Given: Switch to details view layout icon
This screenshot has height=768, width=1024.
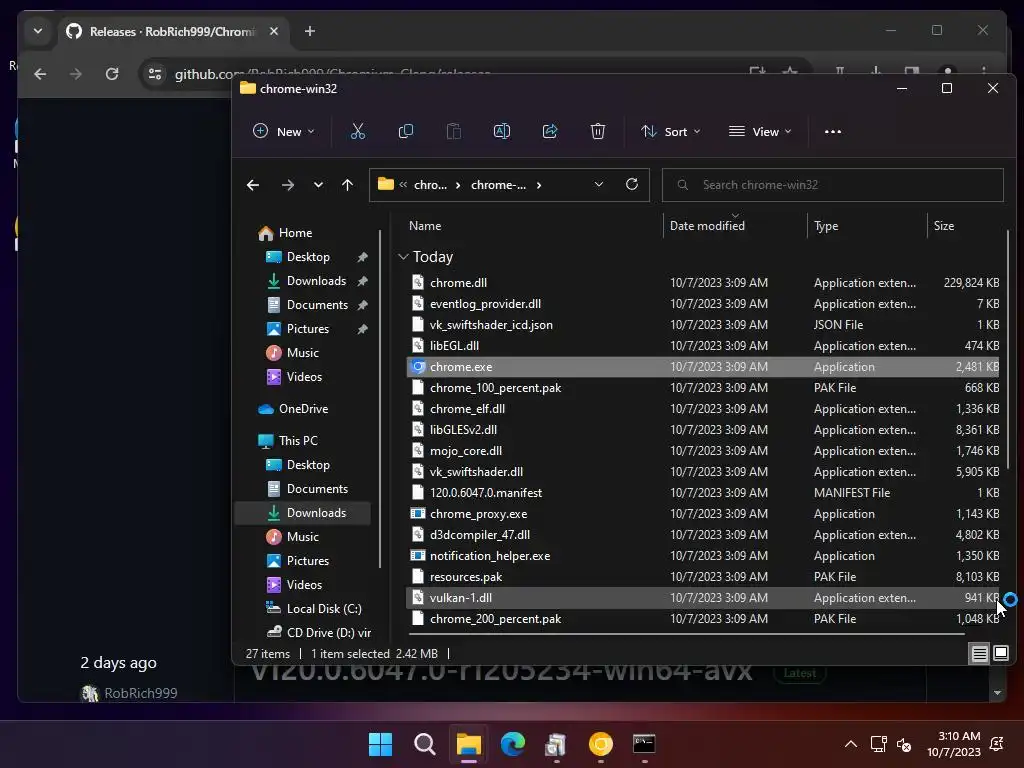Looking at the screenshot, I should coord(979,653).
